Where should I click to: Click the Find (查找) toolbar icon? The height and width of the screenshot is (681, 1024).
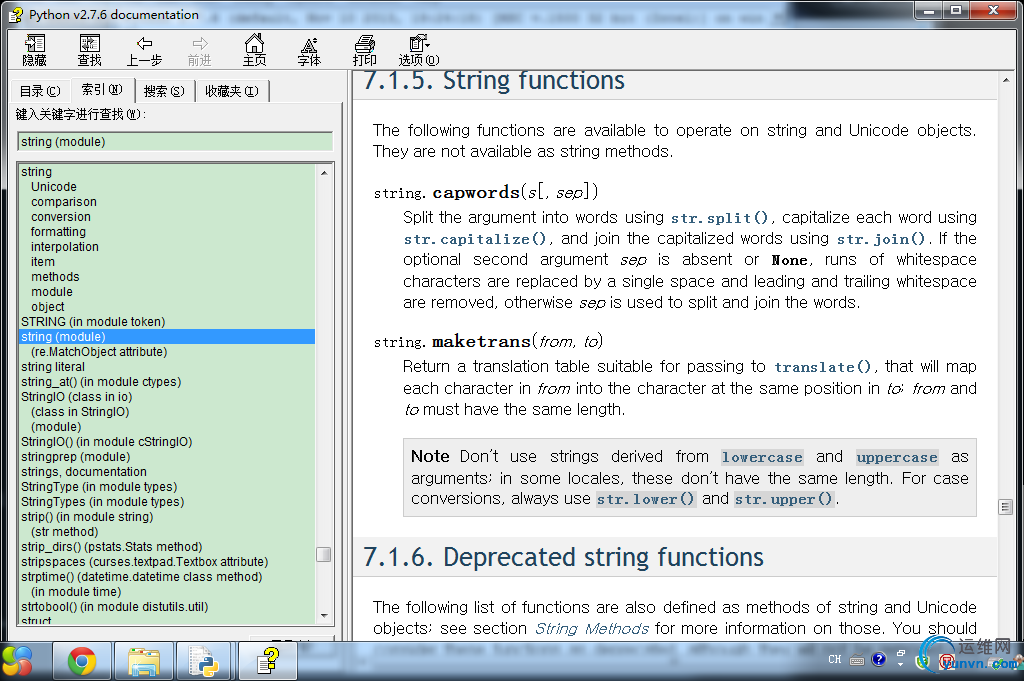(89, 50)
